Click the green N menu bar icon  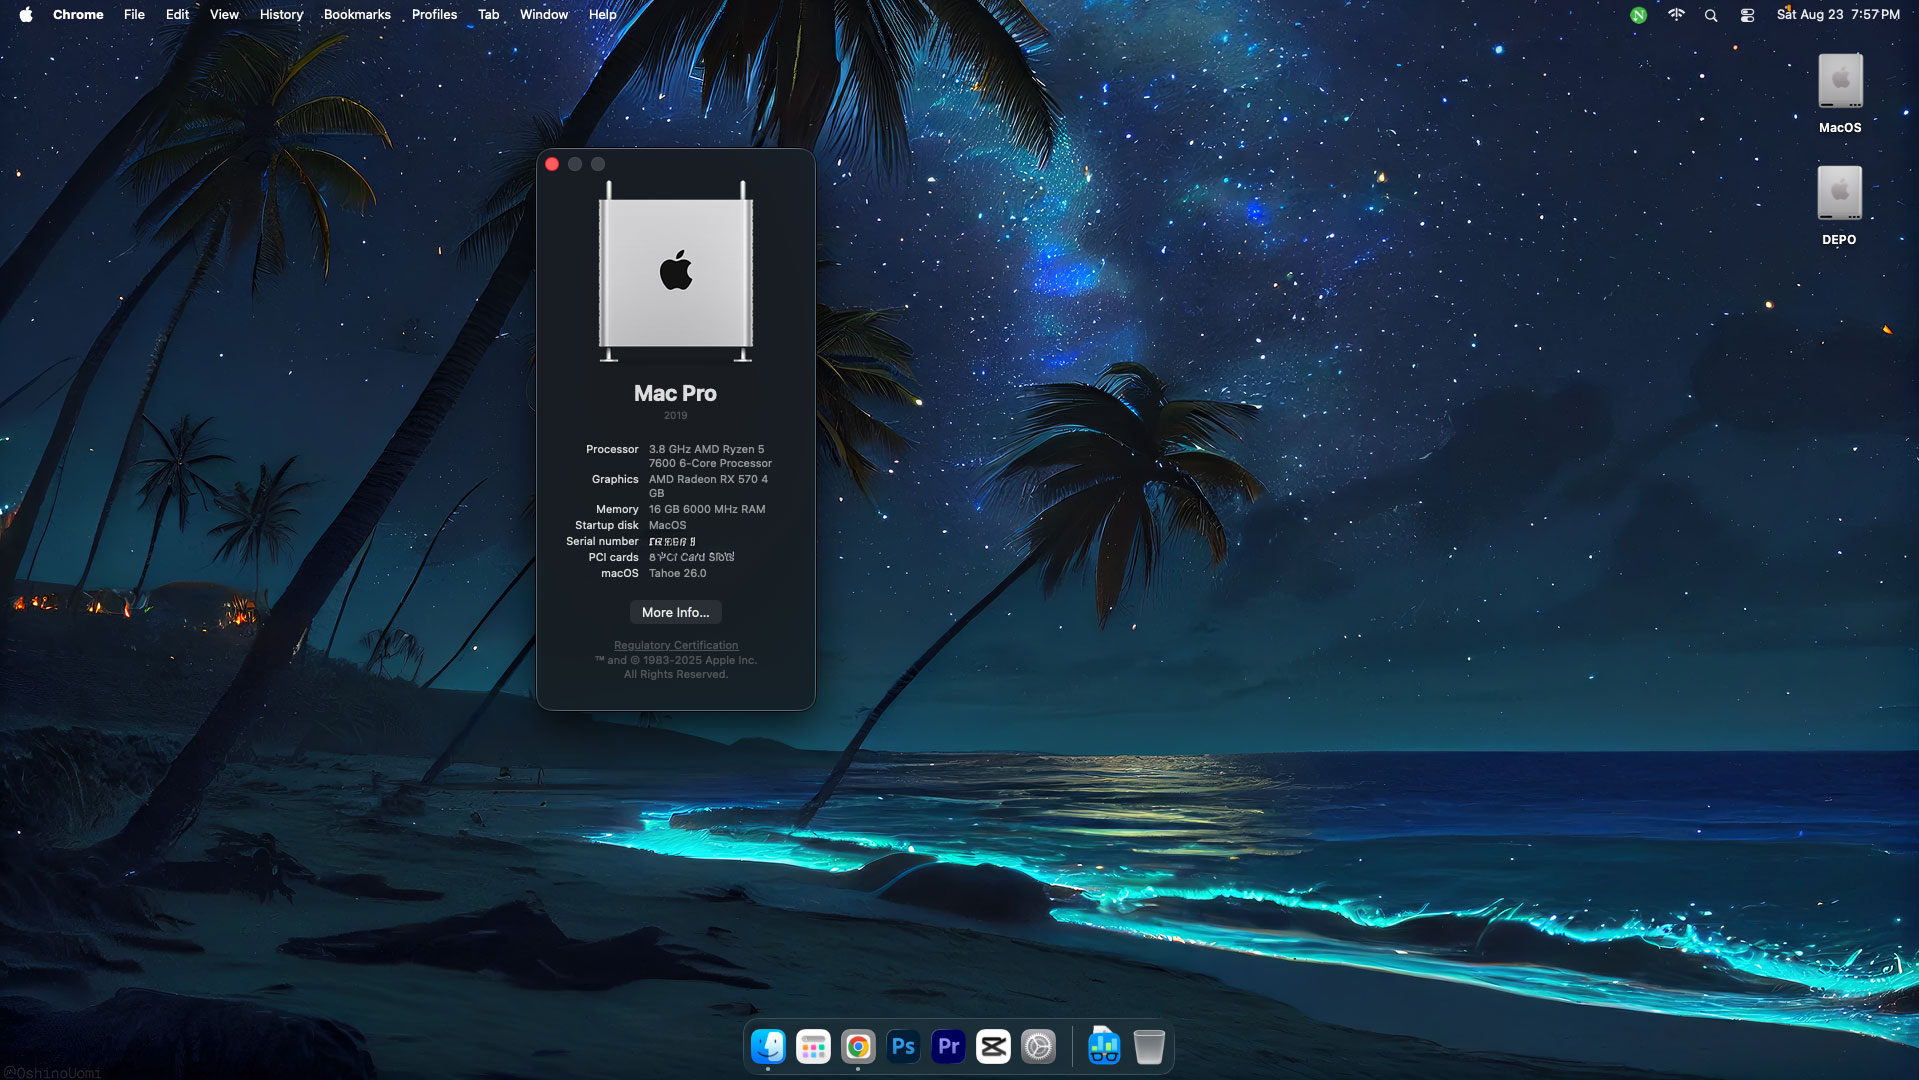[x=1638, y=15]
